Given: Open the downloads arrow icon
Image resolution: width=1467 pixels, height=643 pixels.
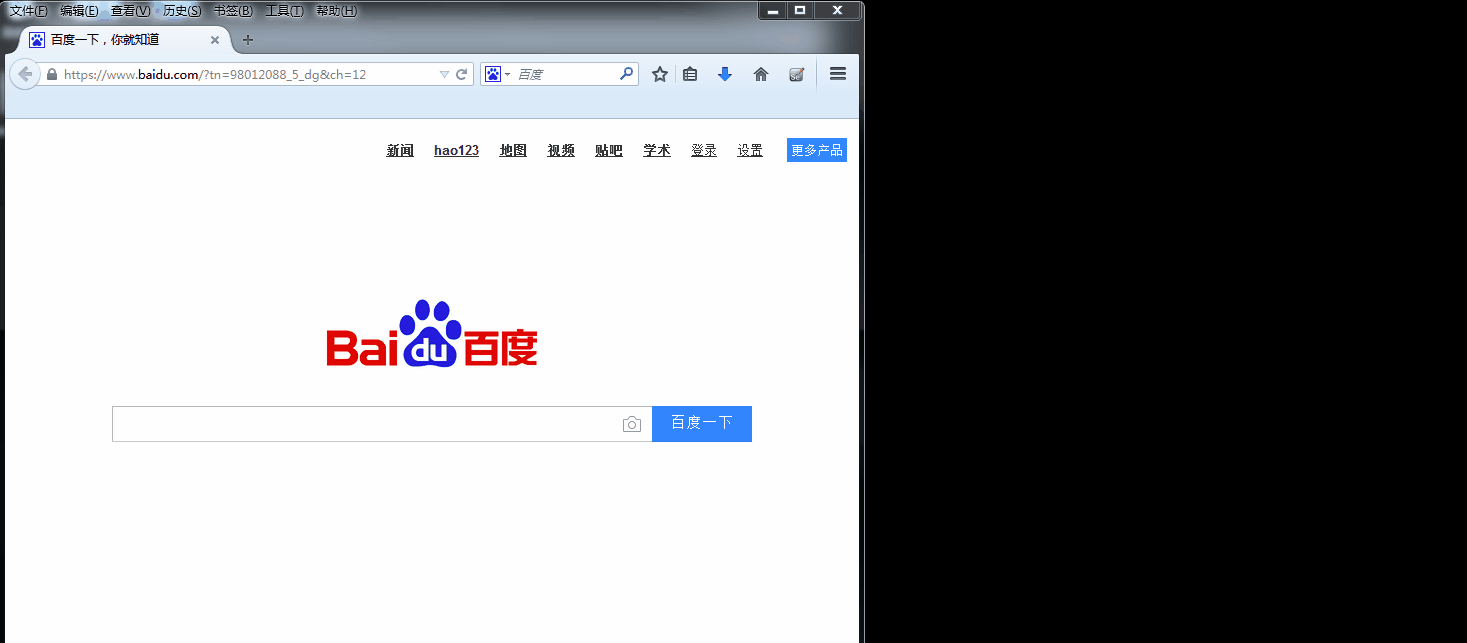Looking at the screenshot, I should coord(725,74).
